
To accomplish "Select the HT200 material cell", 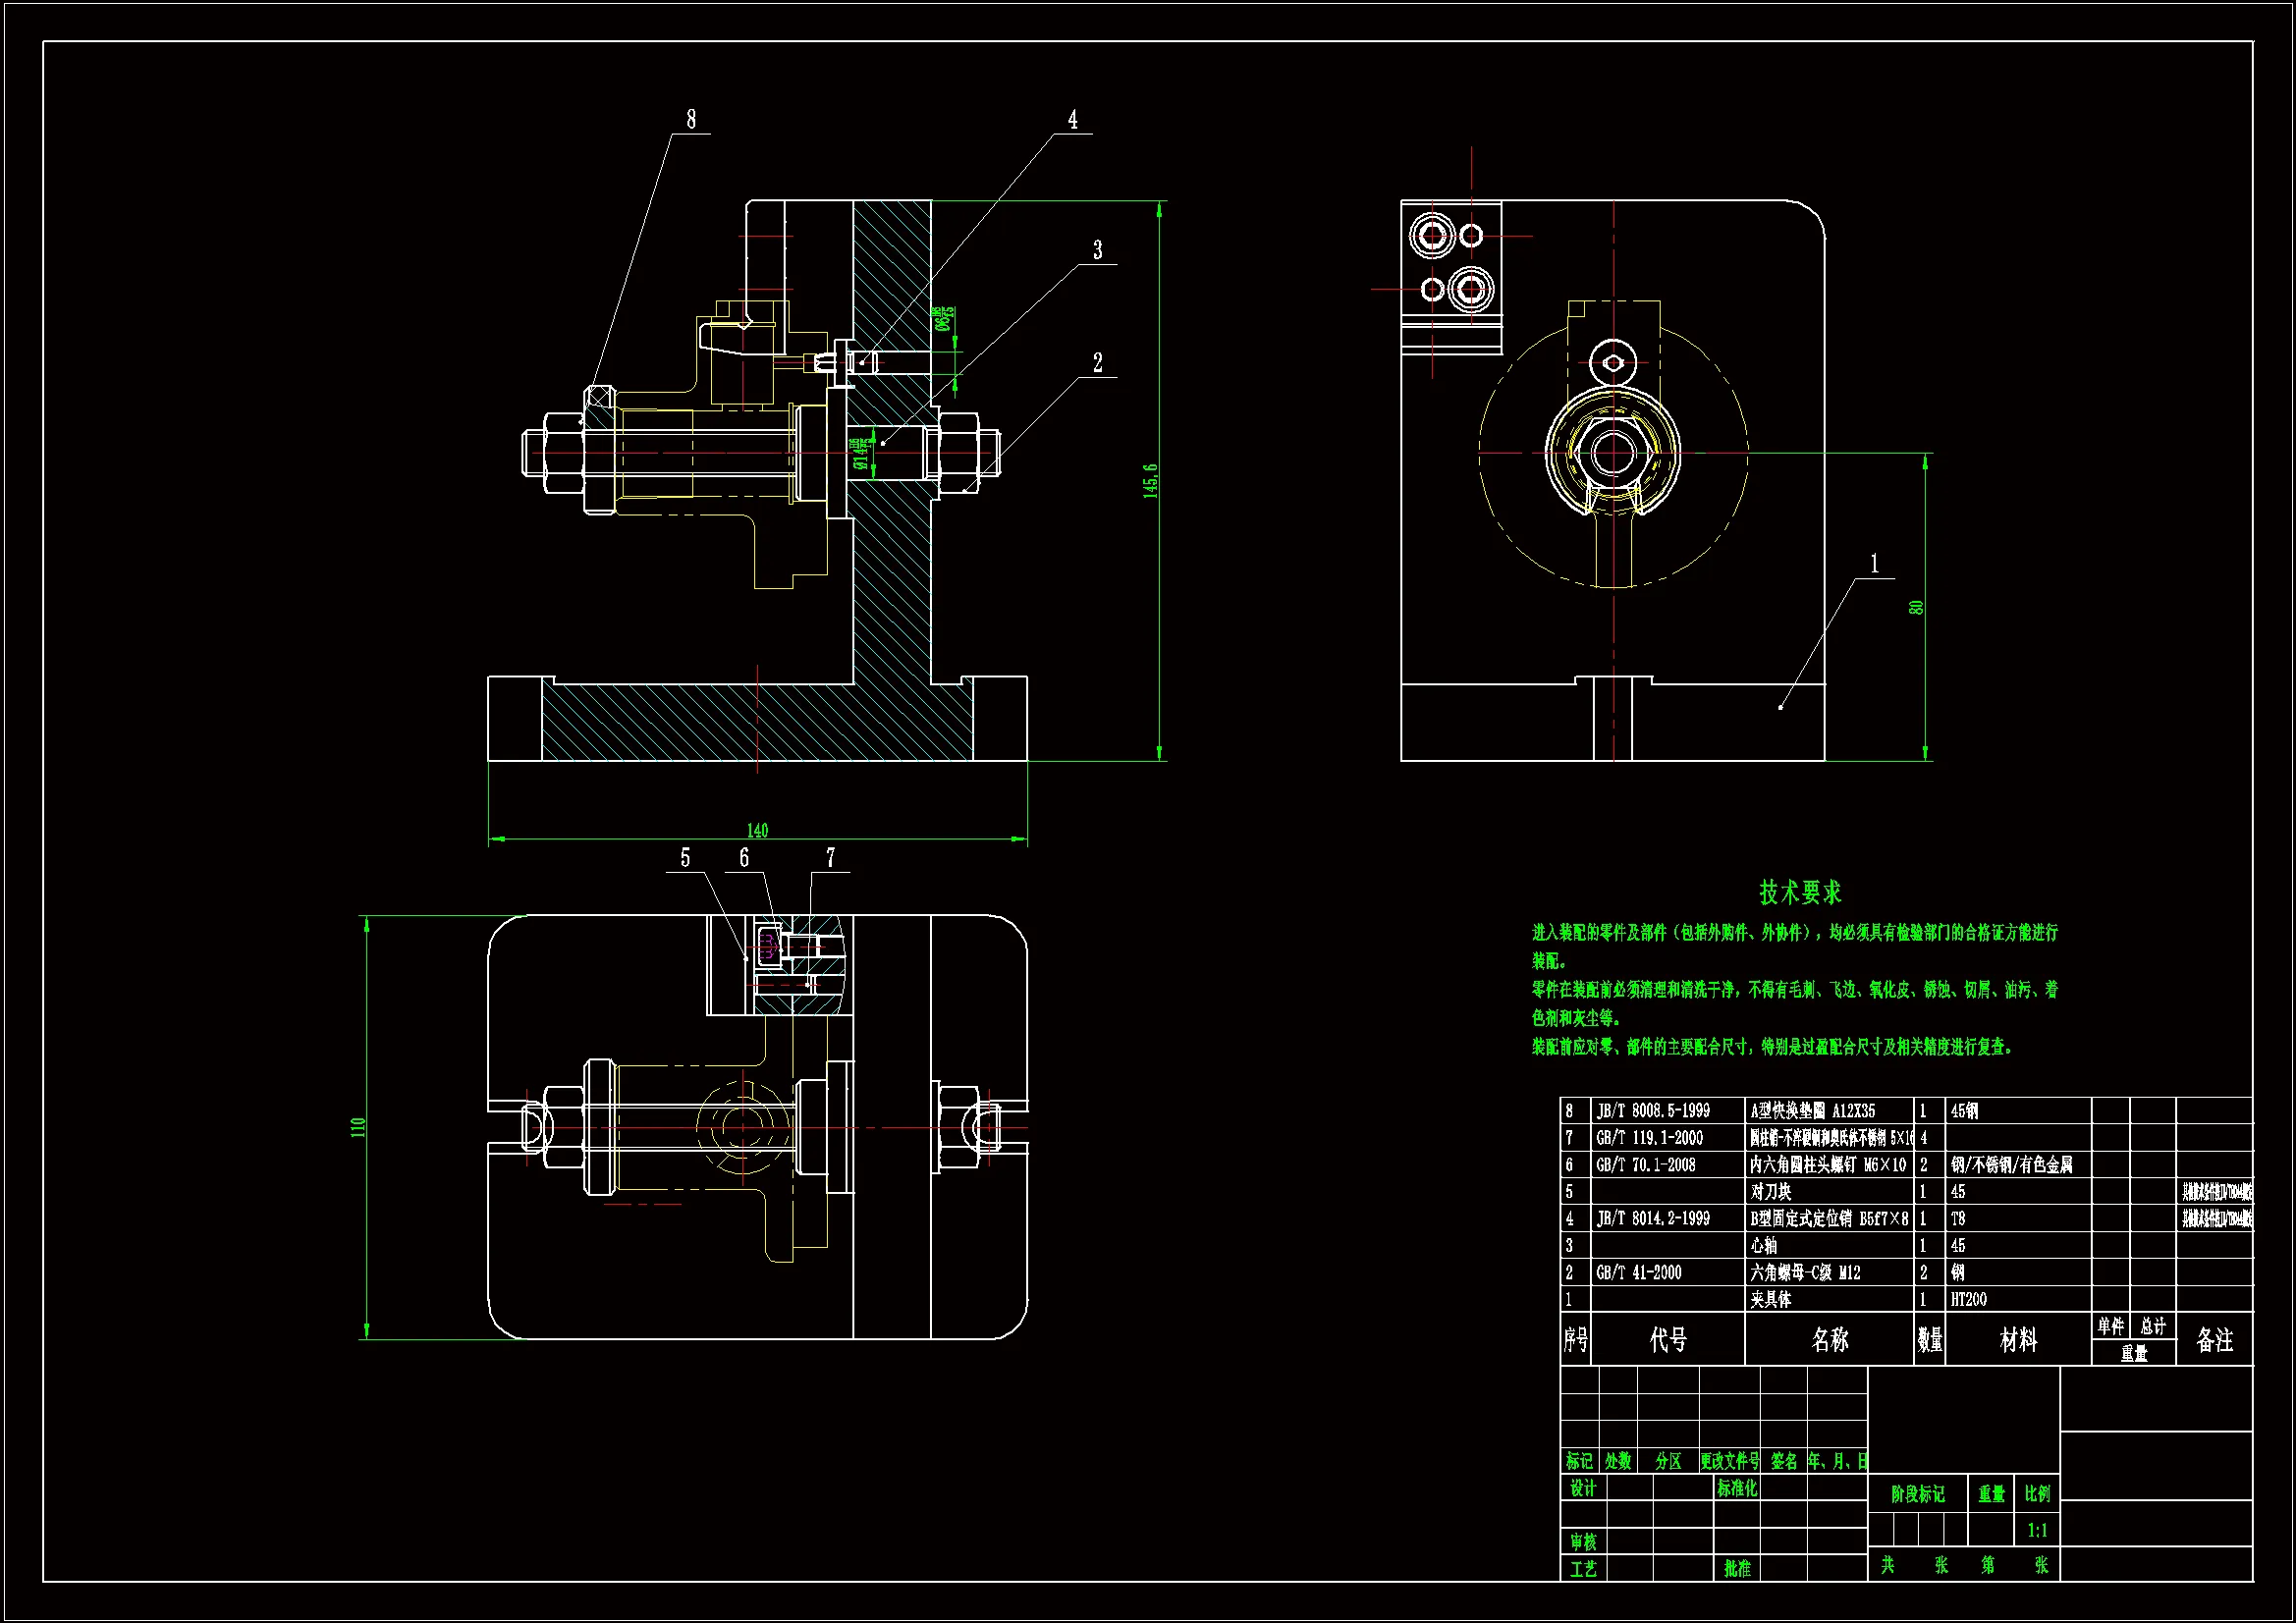I will (x=1968, y=1299).
